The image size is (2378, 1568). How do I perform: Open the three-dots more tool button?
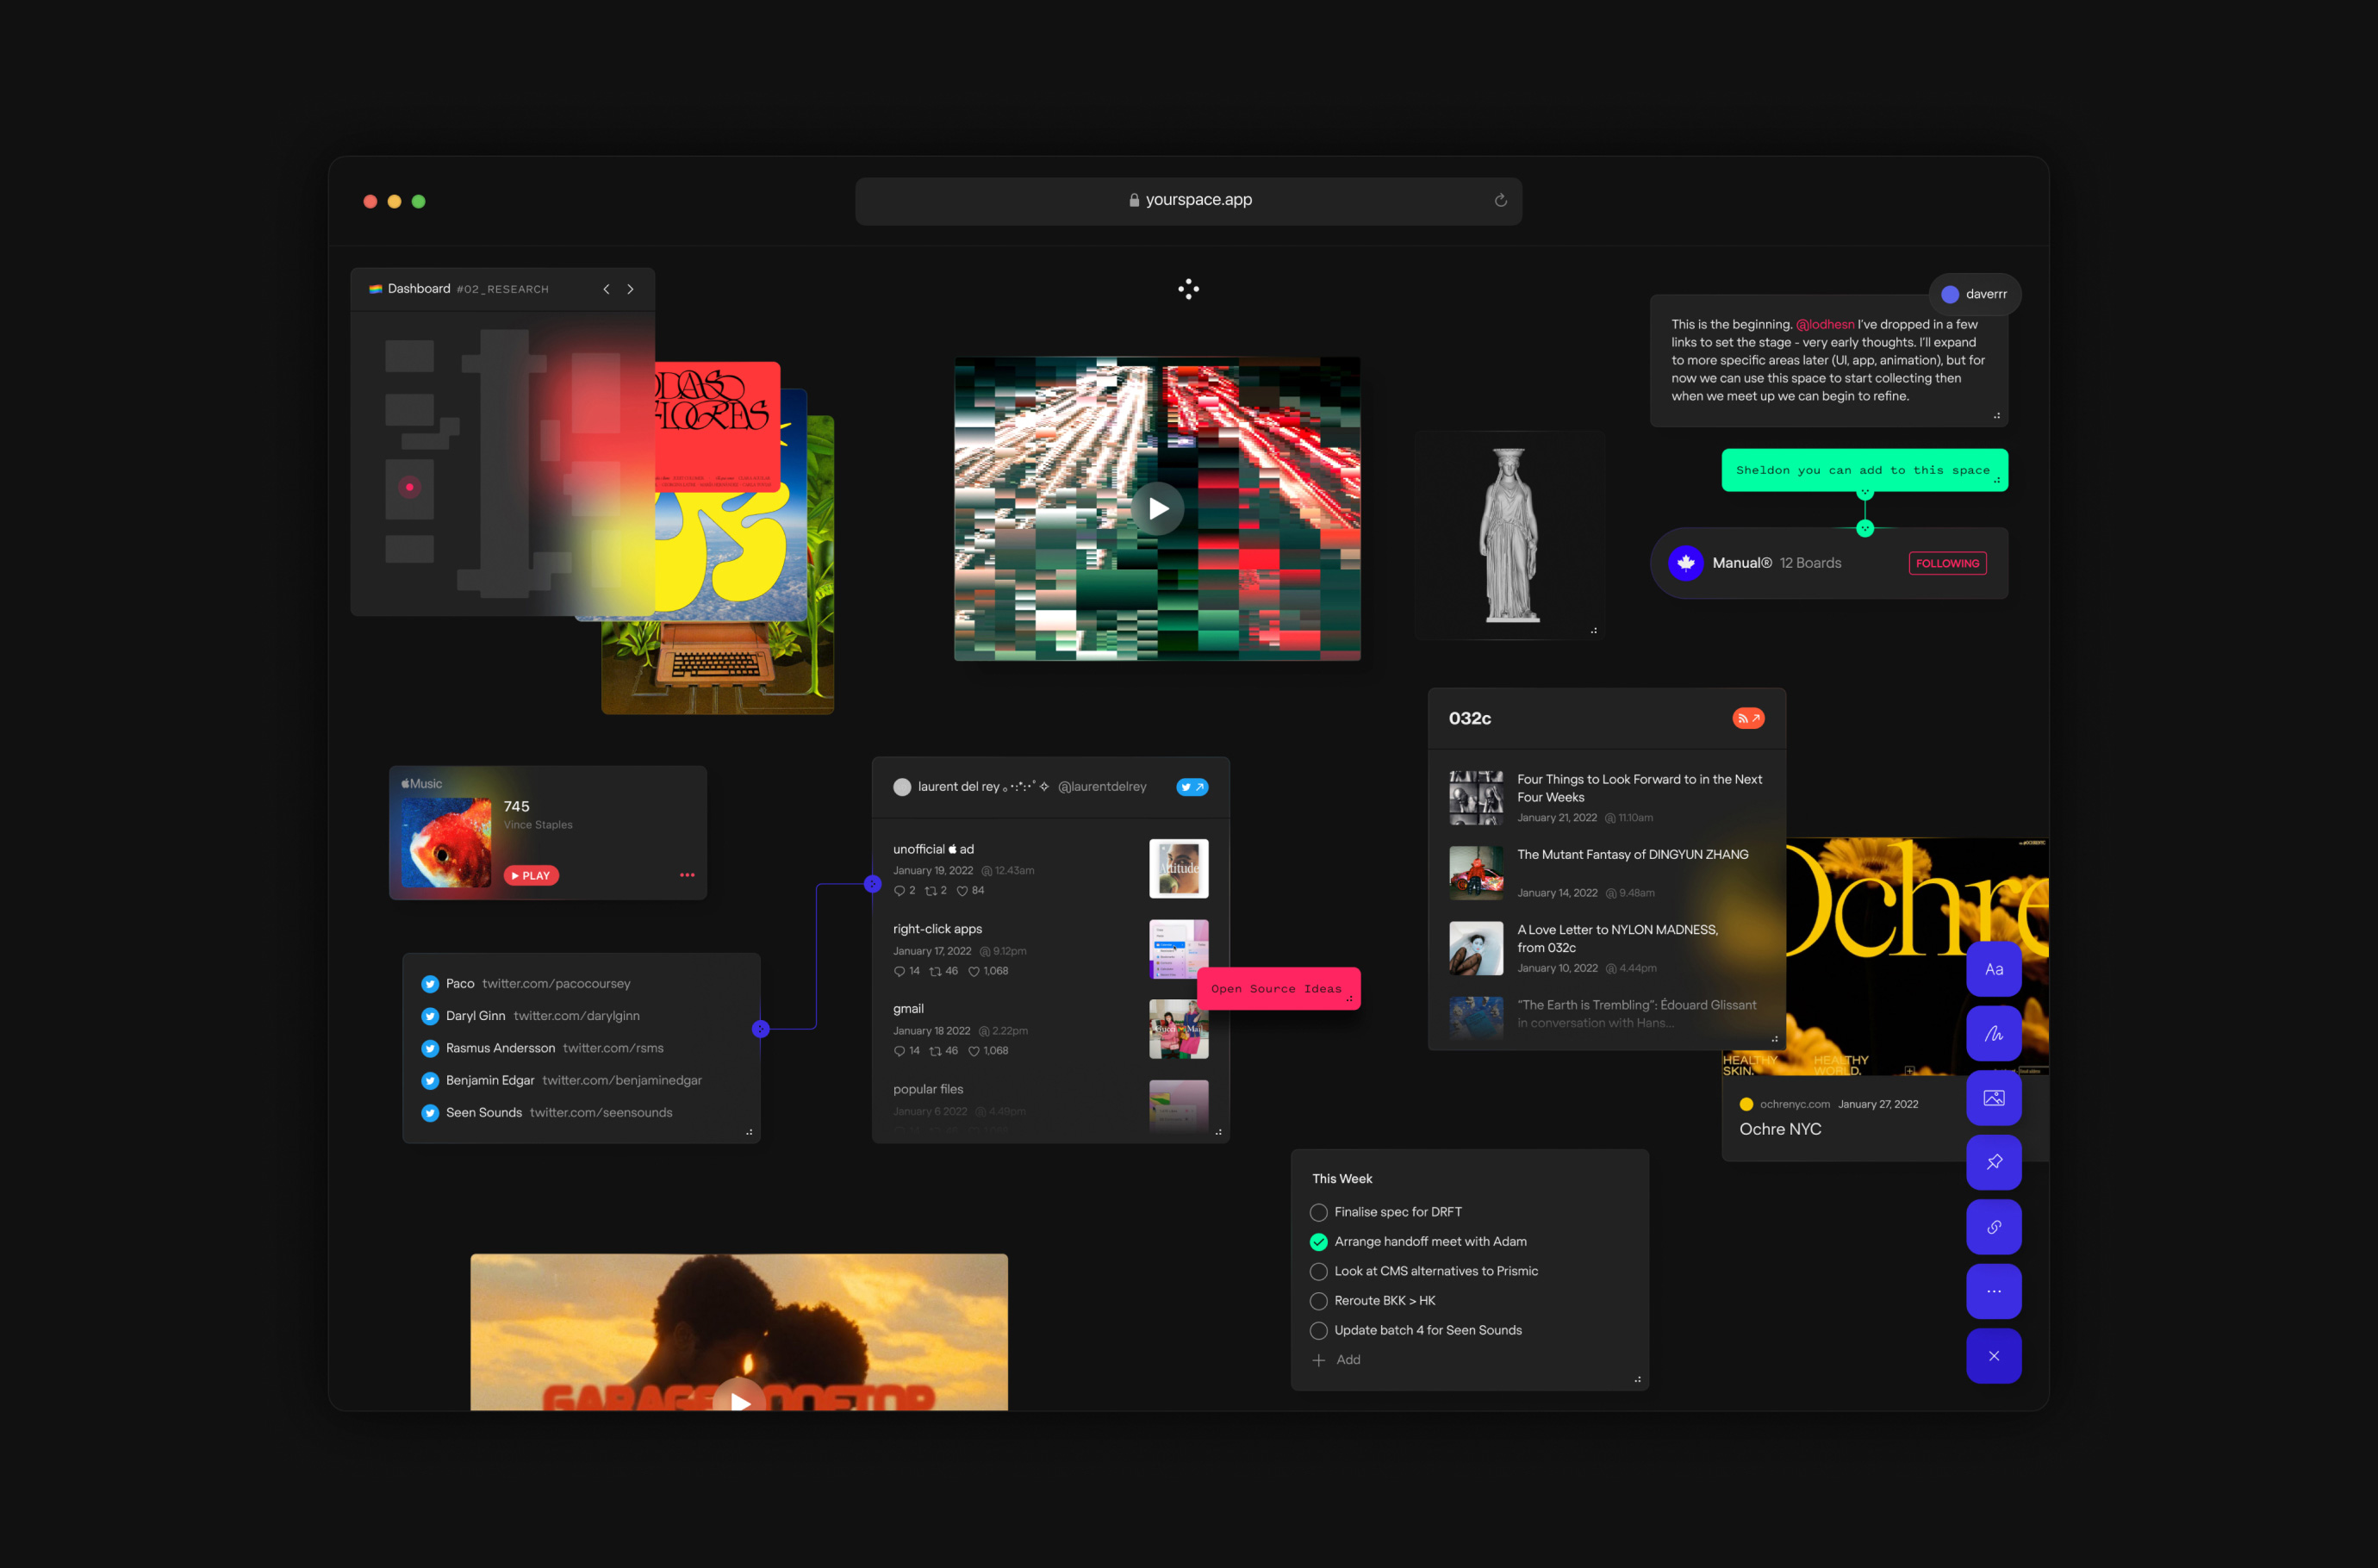click(x=1993, y=1291)
